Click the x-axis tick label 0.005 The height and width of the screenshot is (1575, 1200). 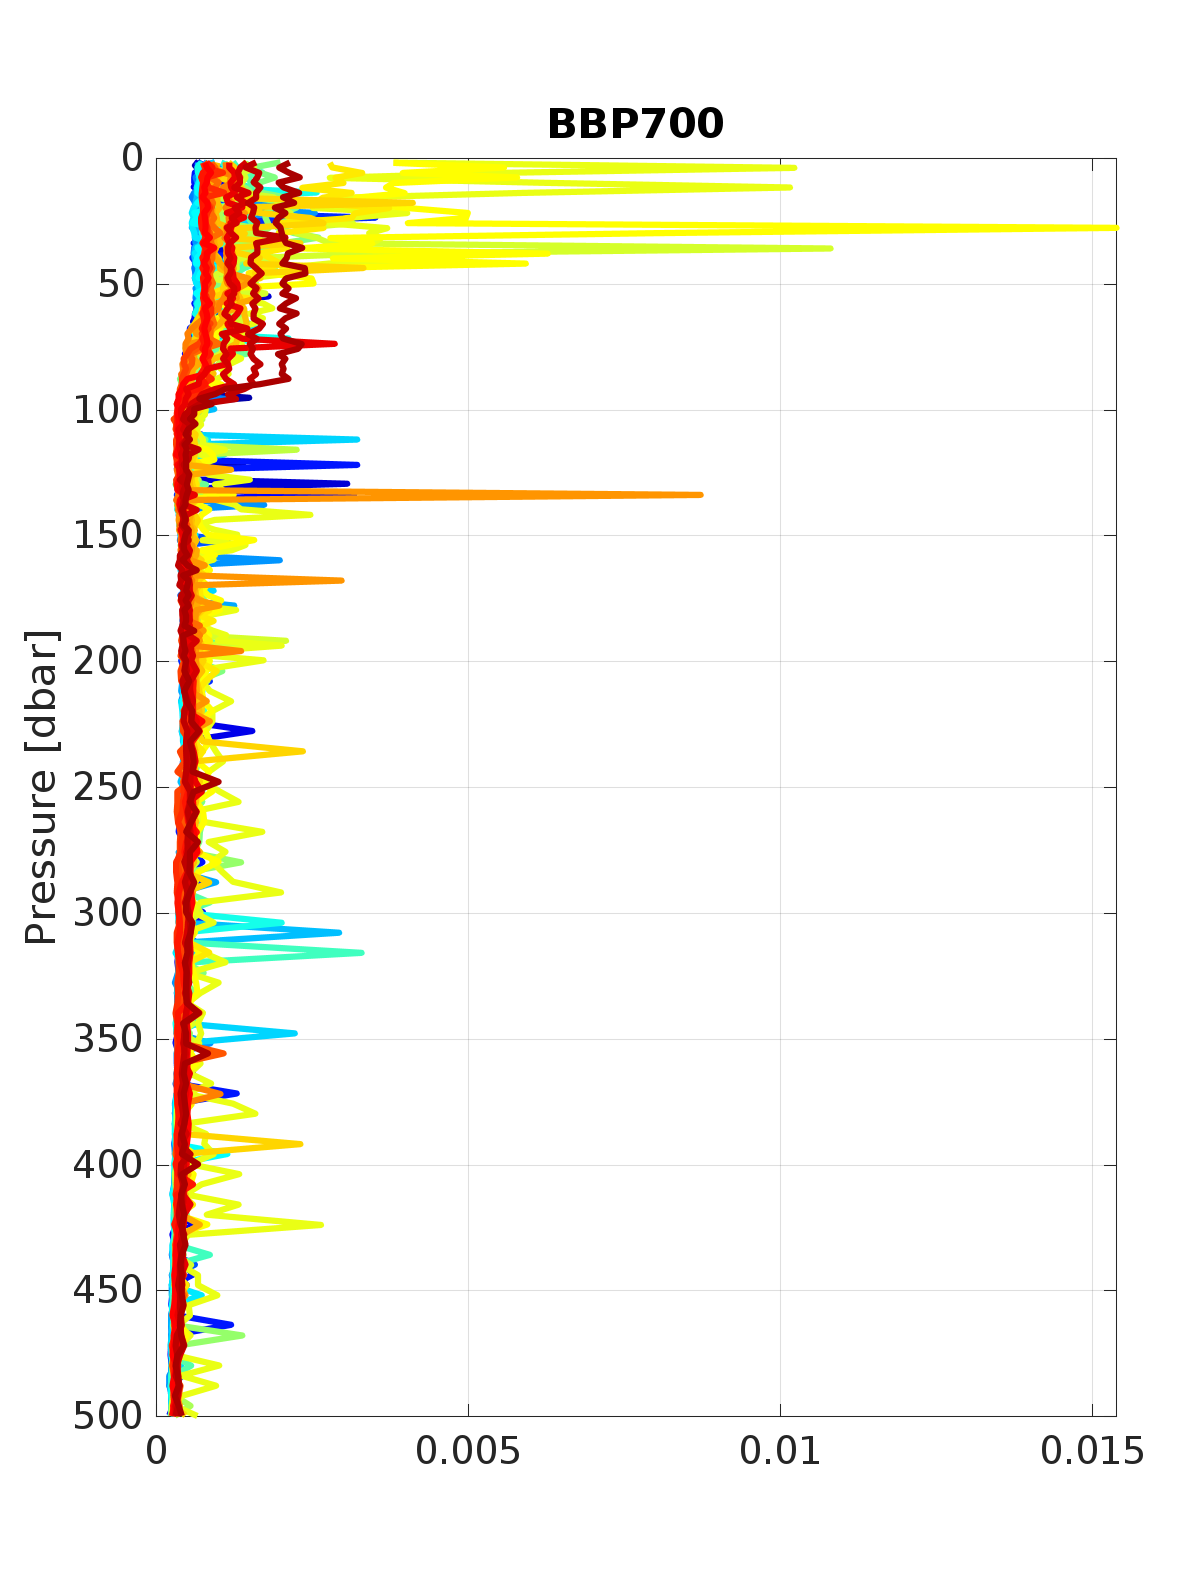[x=468, y=1452]
